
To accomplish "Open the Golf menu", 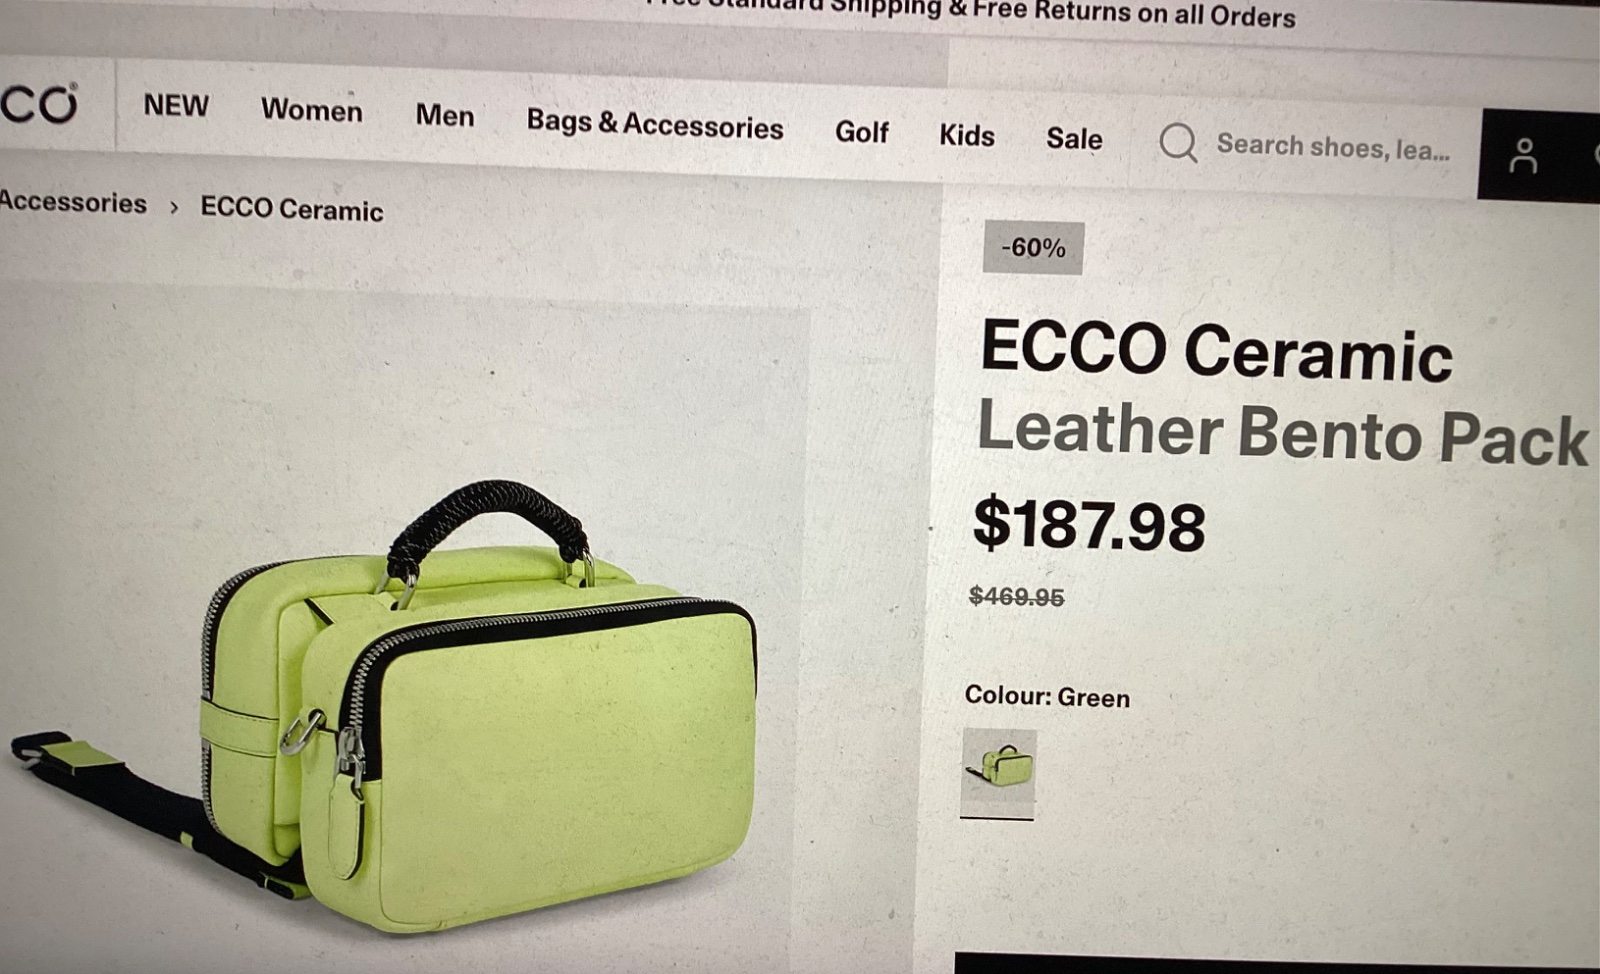I will [862, 132].
